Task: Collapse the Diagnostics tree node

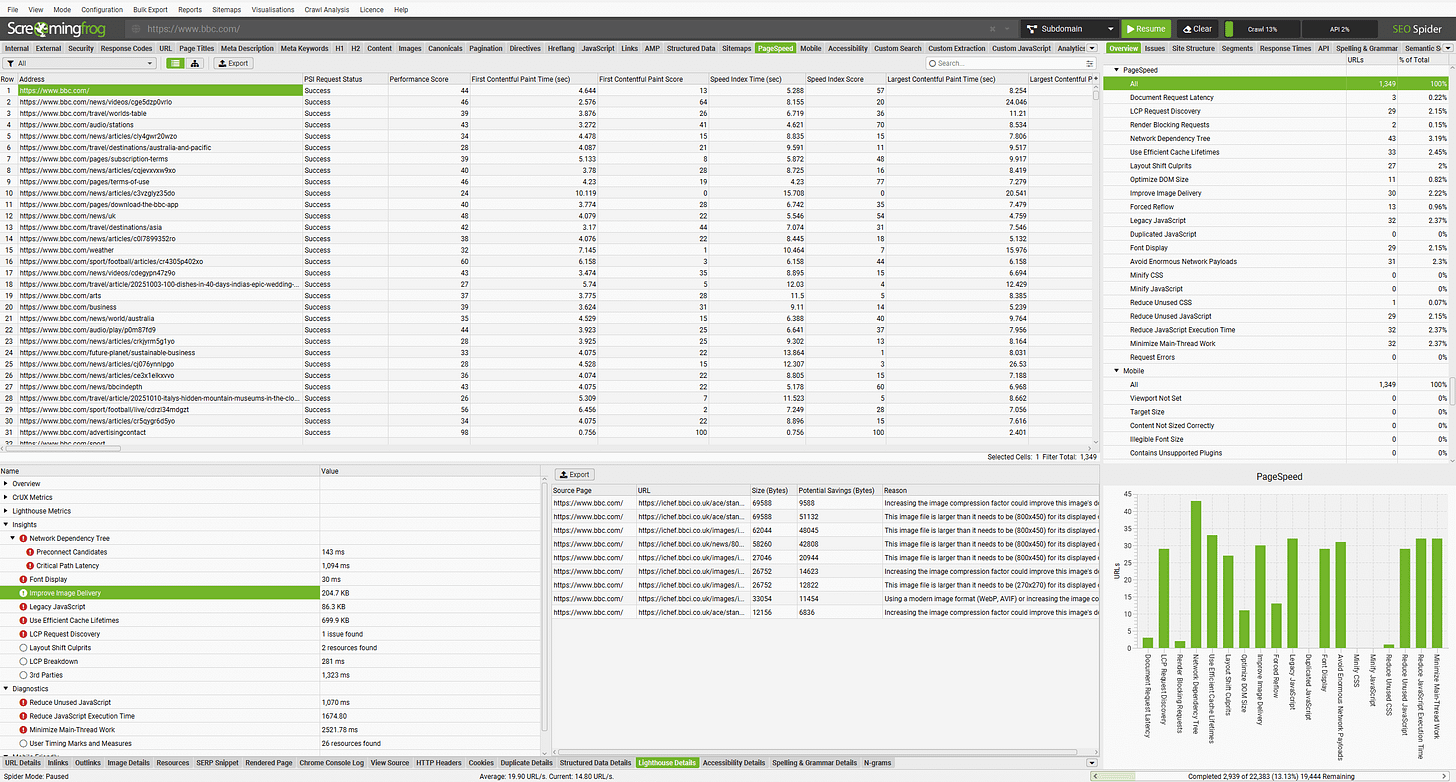Action: point(6,689)
